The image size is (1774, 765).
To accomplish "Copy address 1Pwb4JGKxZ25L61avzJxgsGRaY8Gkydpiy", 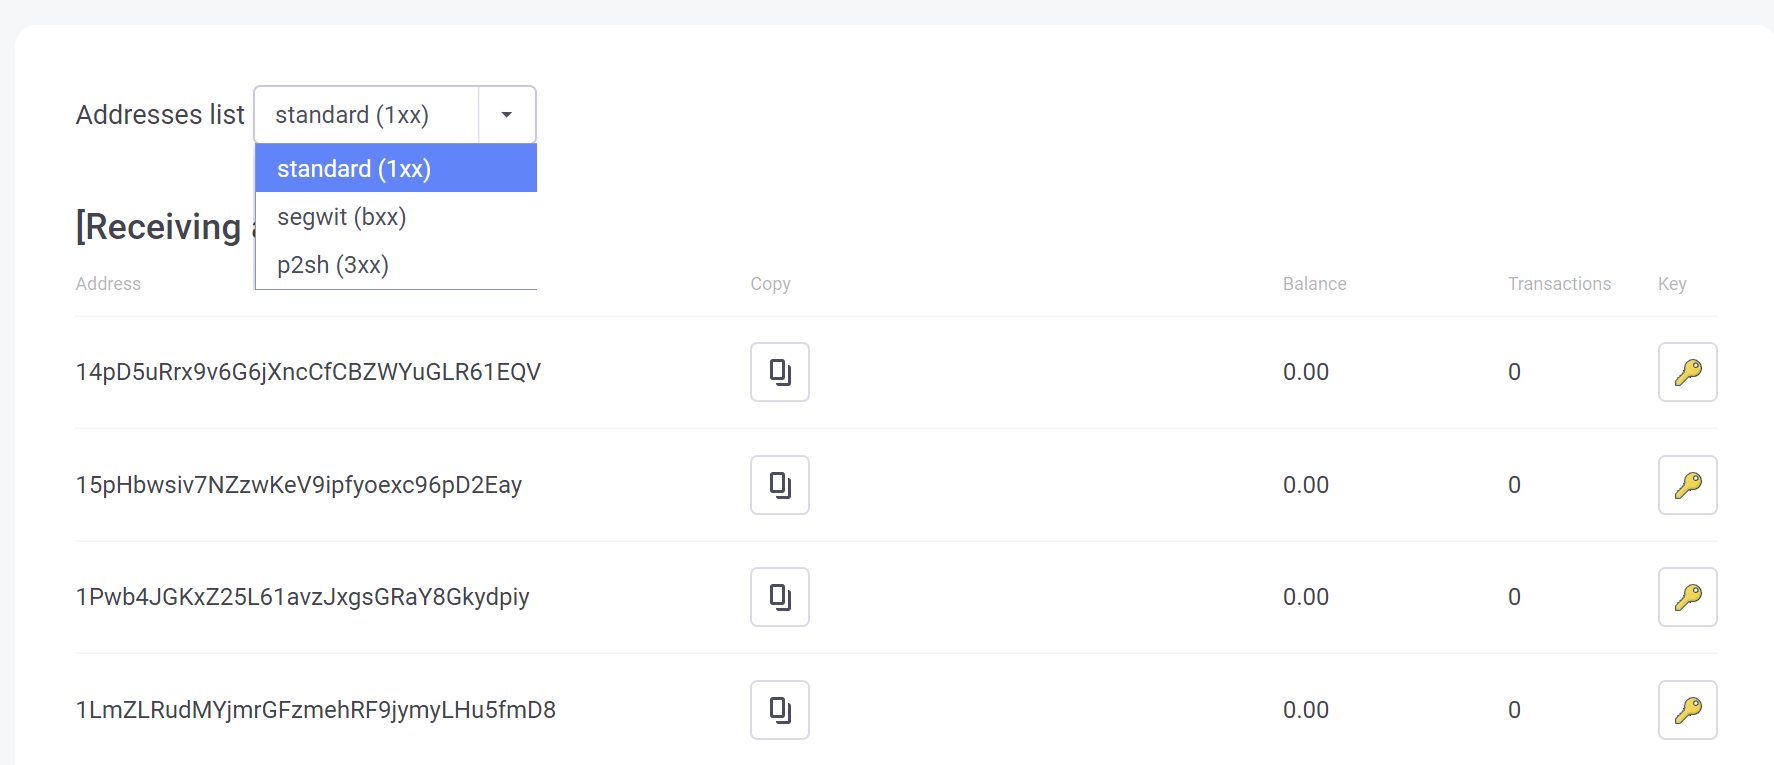I will click(780, 597).
